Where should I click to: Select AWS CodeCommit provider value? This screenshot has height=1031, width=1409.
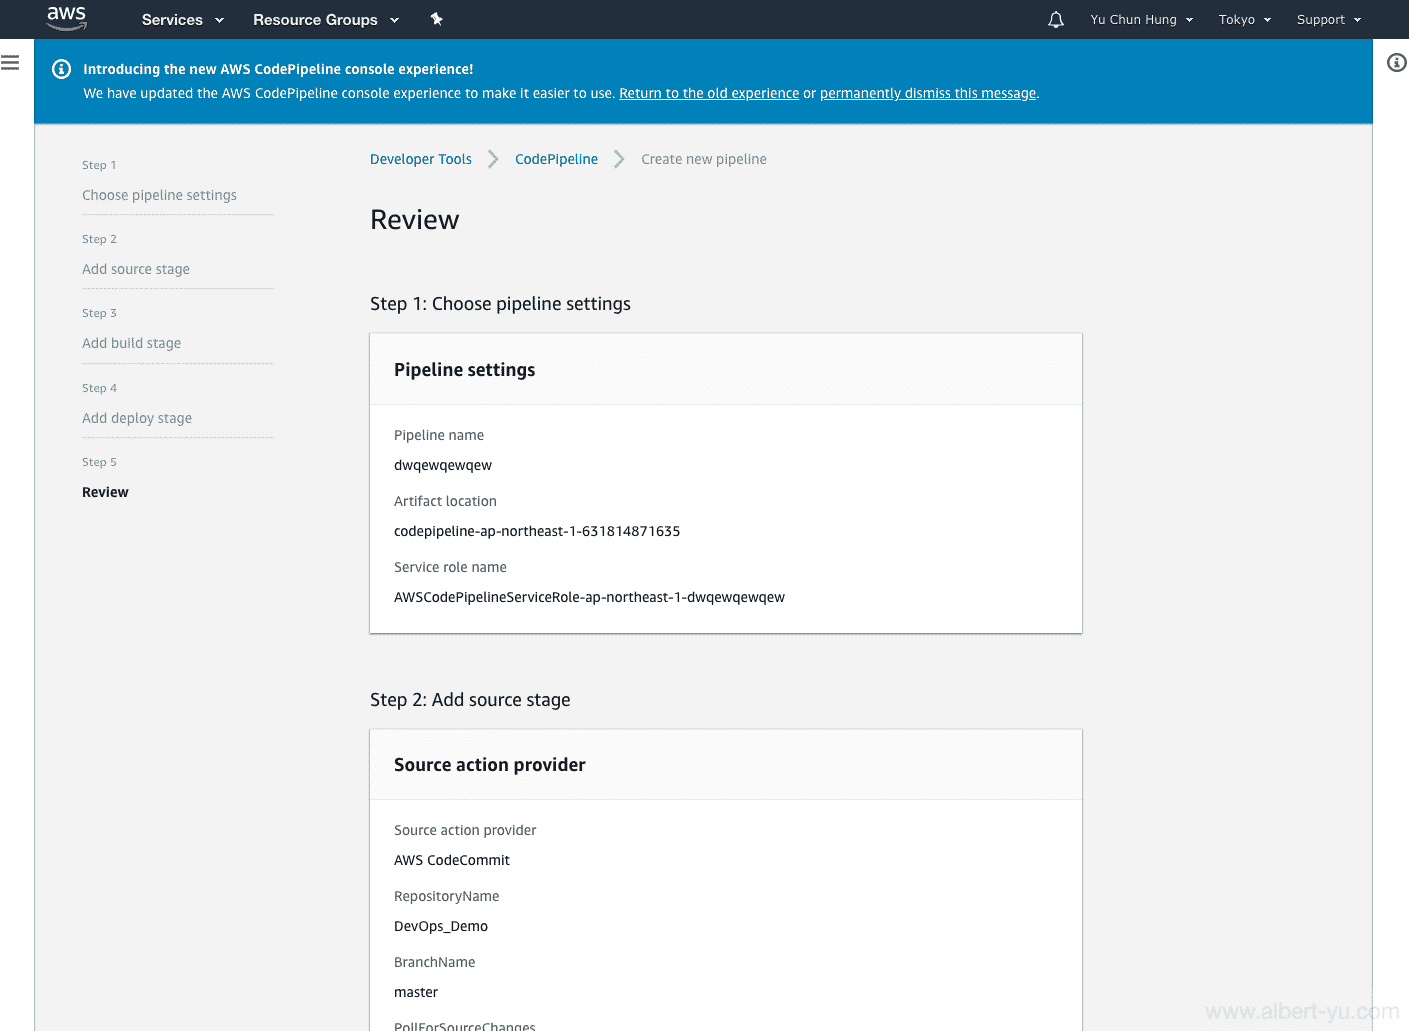tap(452, 860)
